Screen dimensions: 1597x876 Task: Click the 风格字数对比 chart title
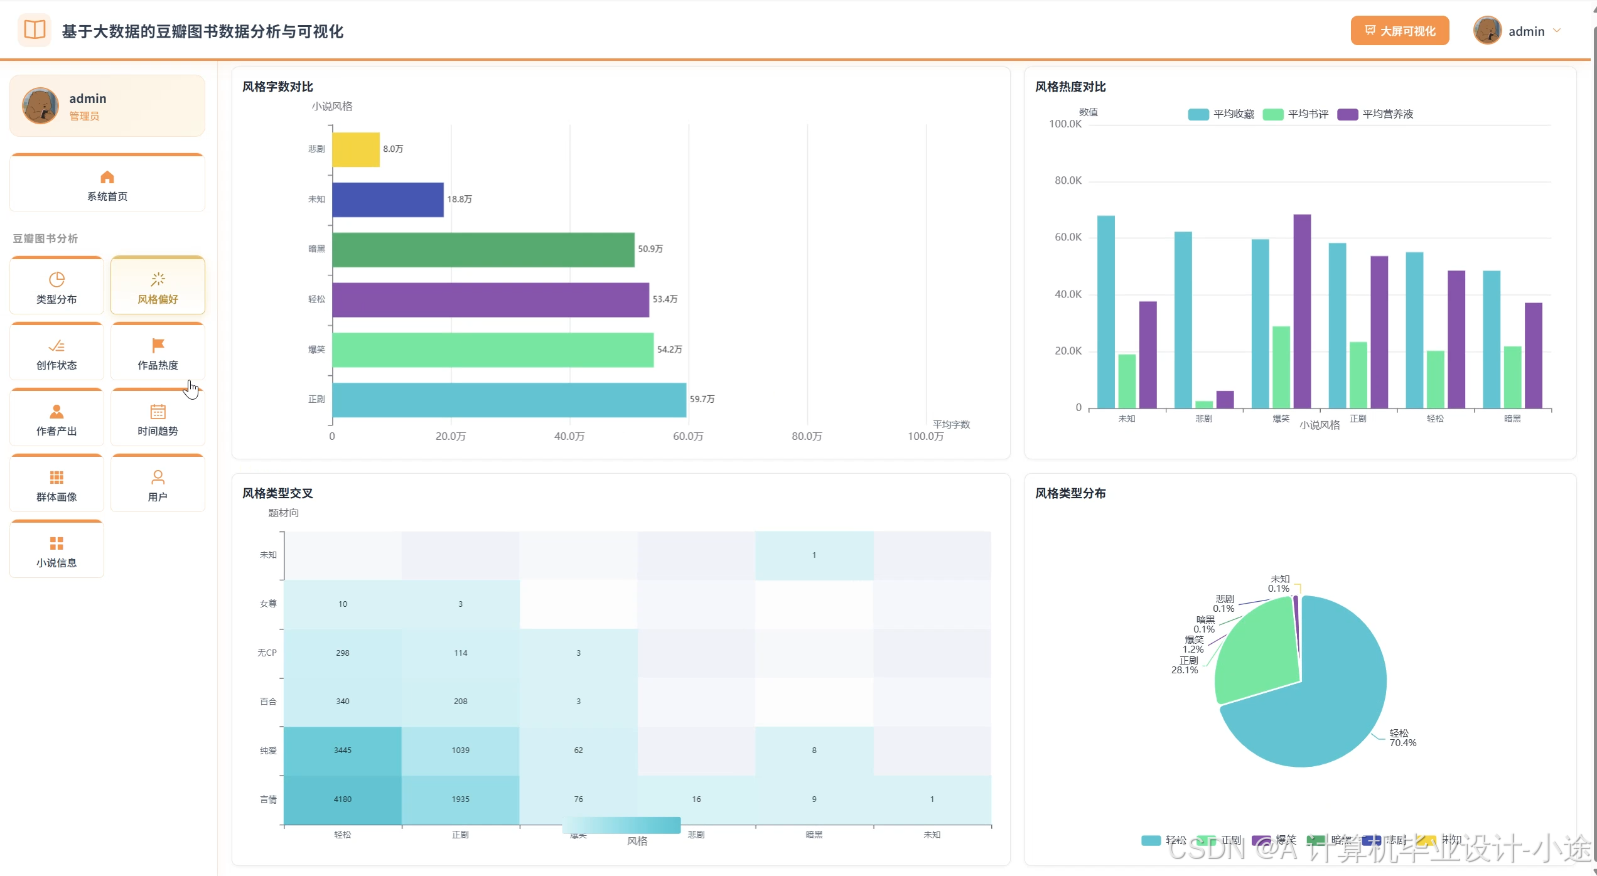click(278, 87)
